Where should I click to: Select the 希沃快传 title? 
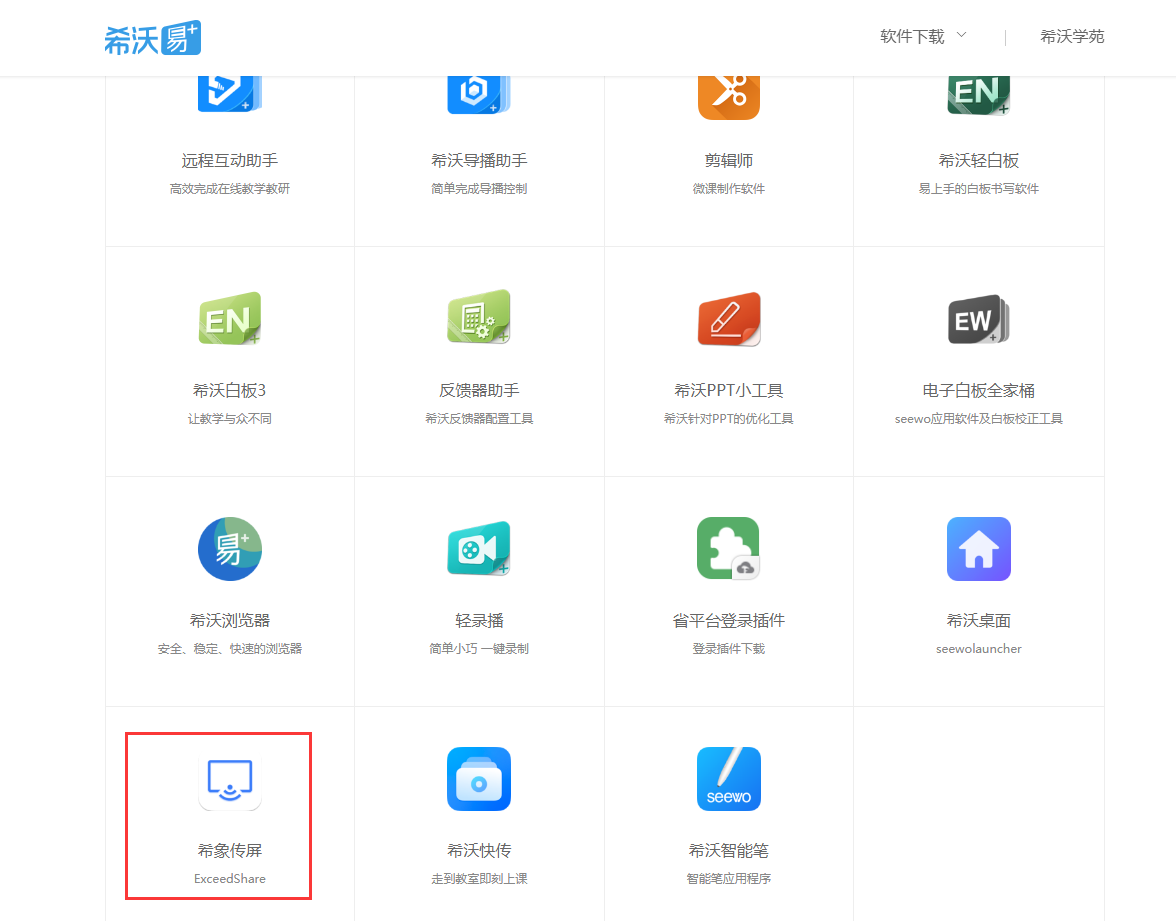coord(478,851)
